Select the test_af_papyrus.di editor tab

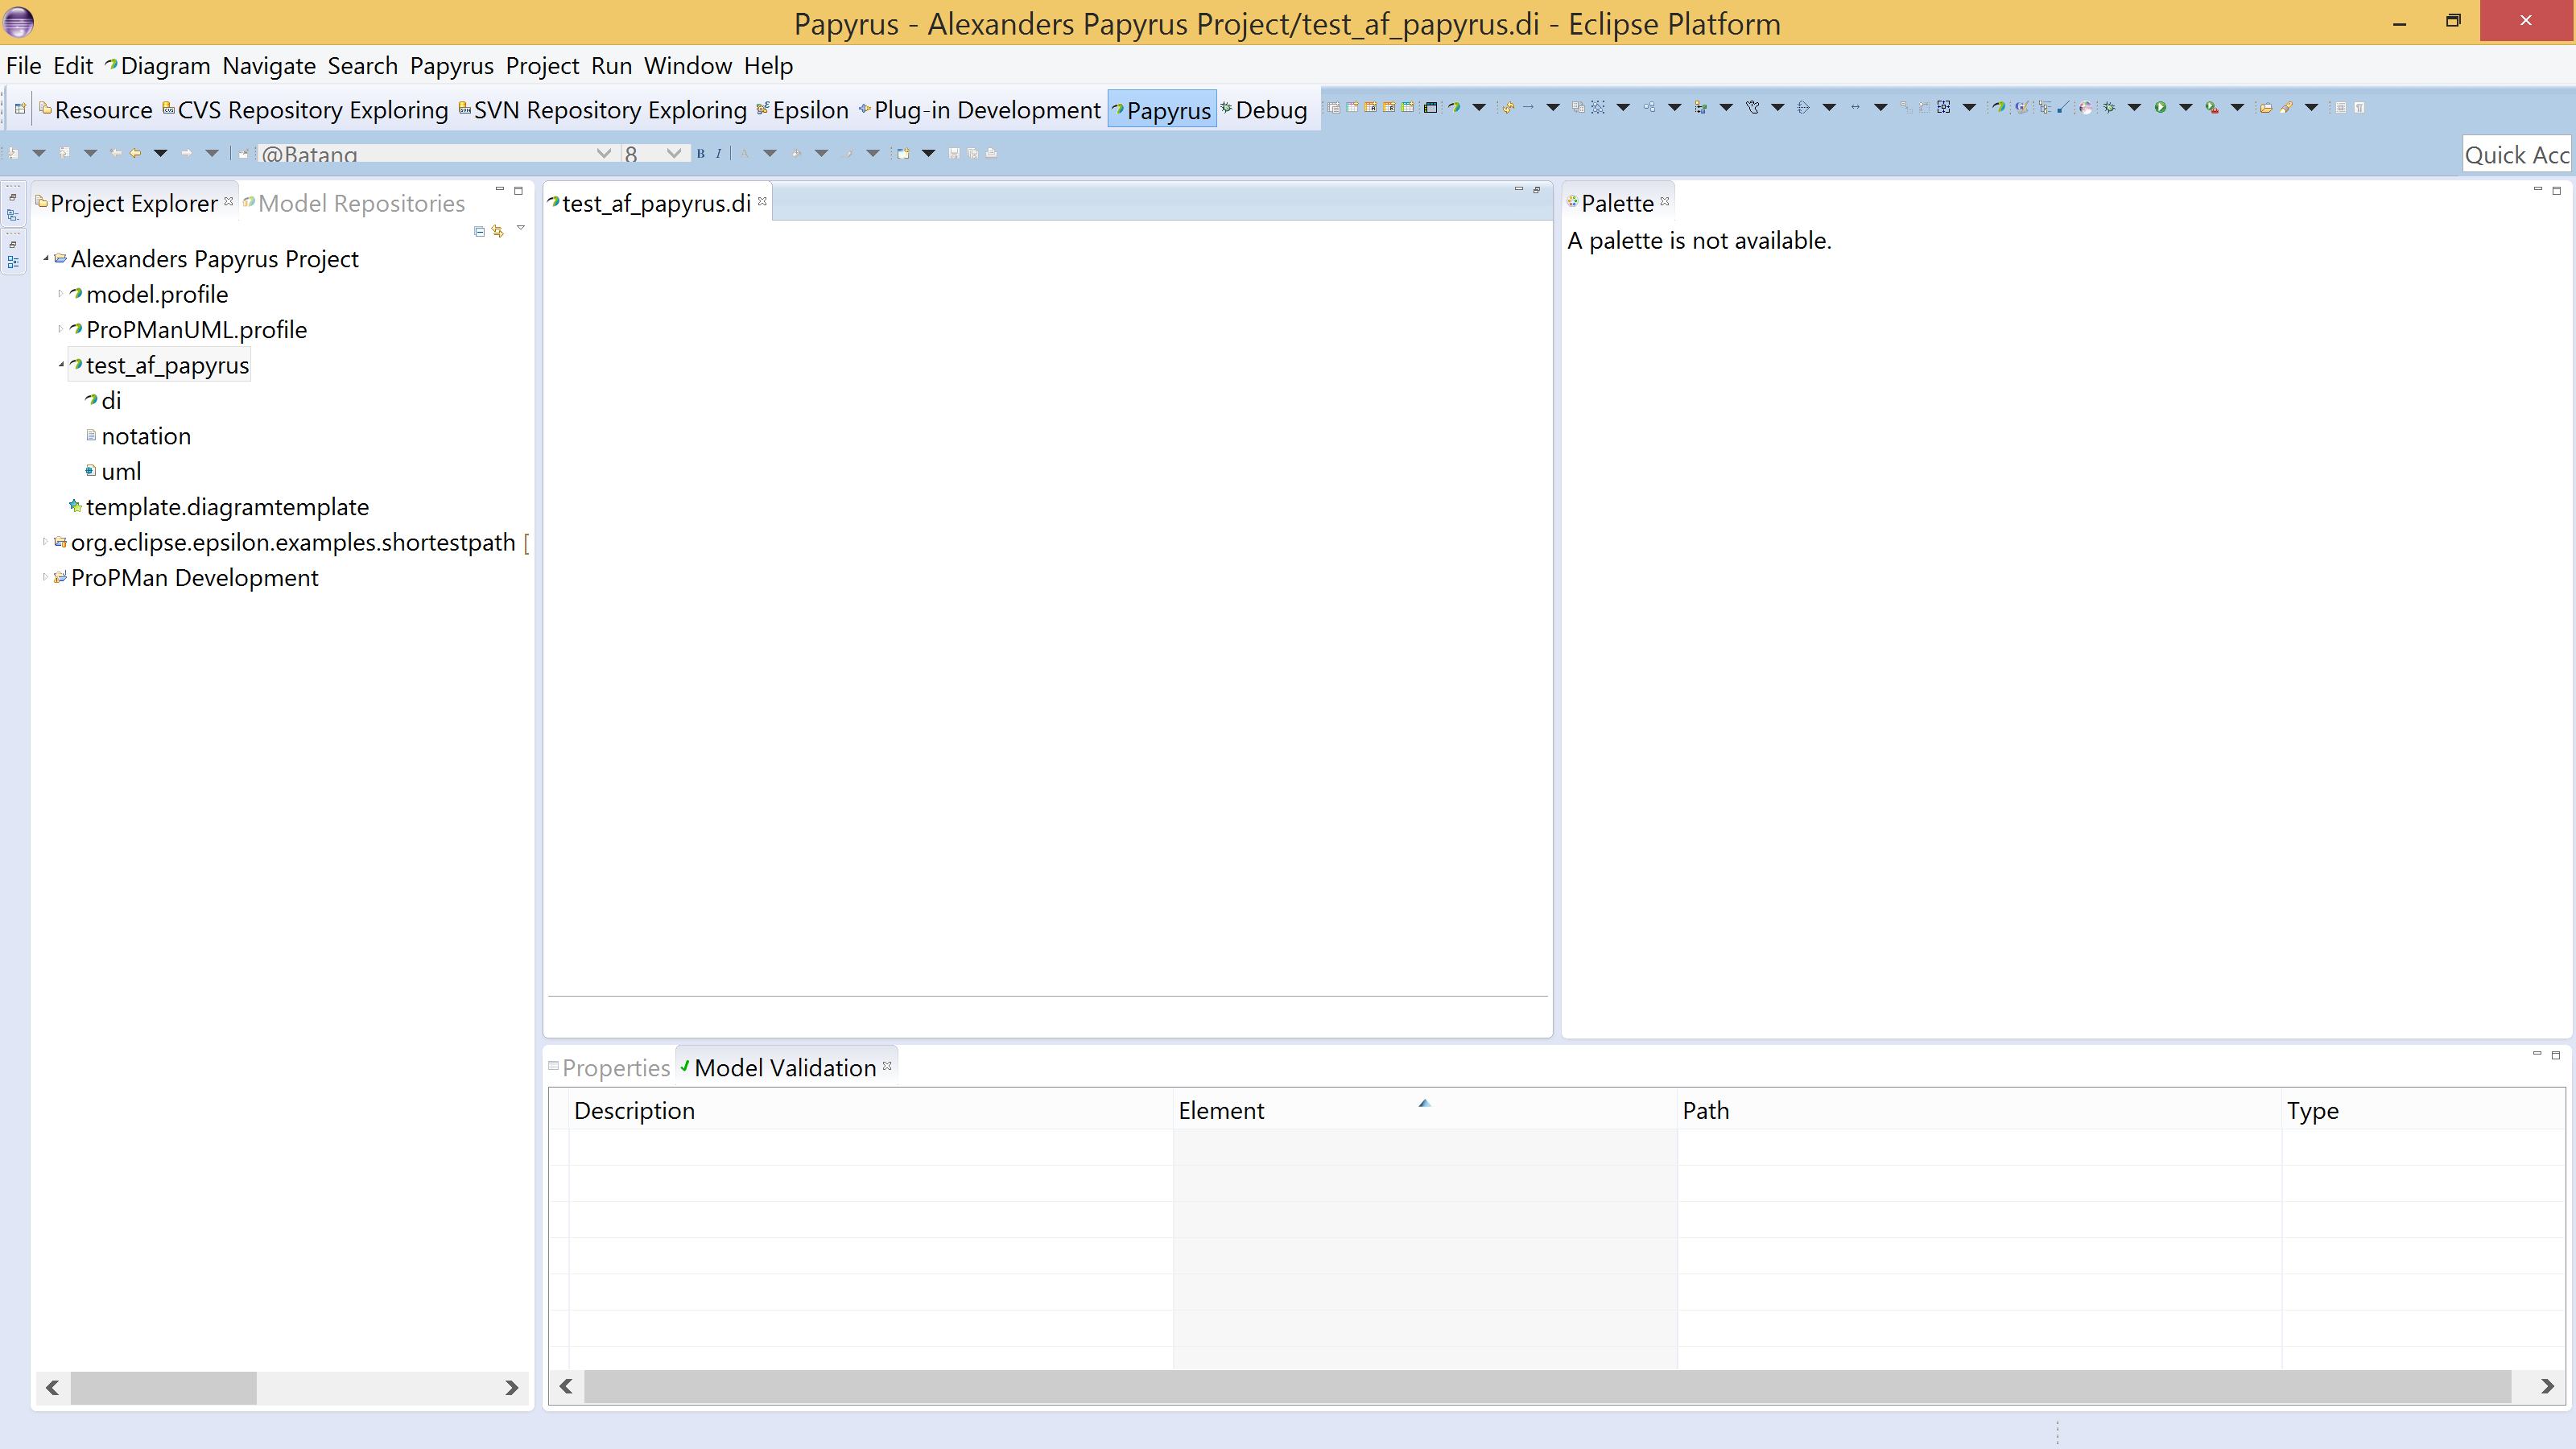(656, 203)
